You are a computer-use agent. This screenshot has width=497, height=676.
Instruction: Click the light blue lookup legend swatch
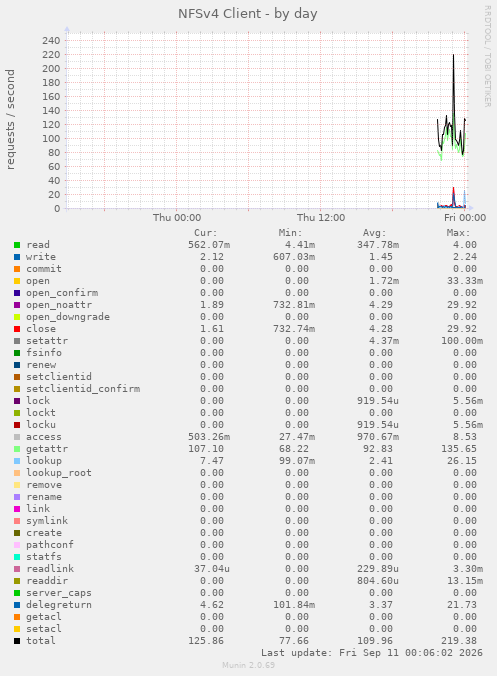click(17, 461)
